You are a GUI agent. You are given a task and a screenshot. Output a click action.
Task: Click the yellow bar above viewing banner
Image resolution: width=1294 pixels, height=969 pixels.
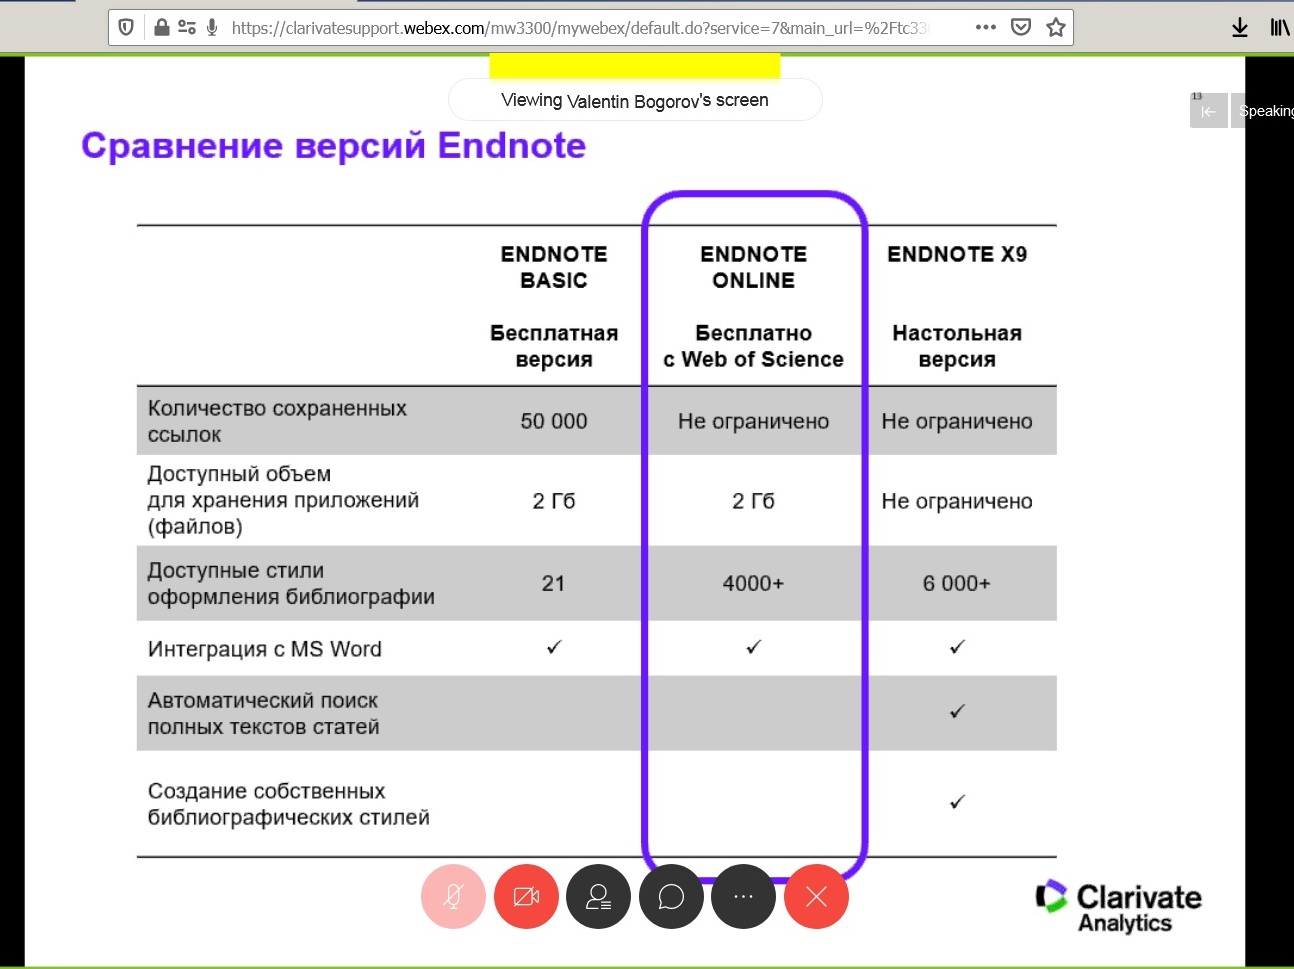coord(634,66)
